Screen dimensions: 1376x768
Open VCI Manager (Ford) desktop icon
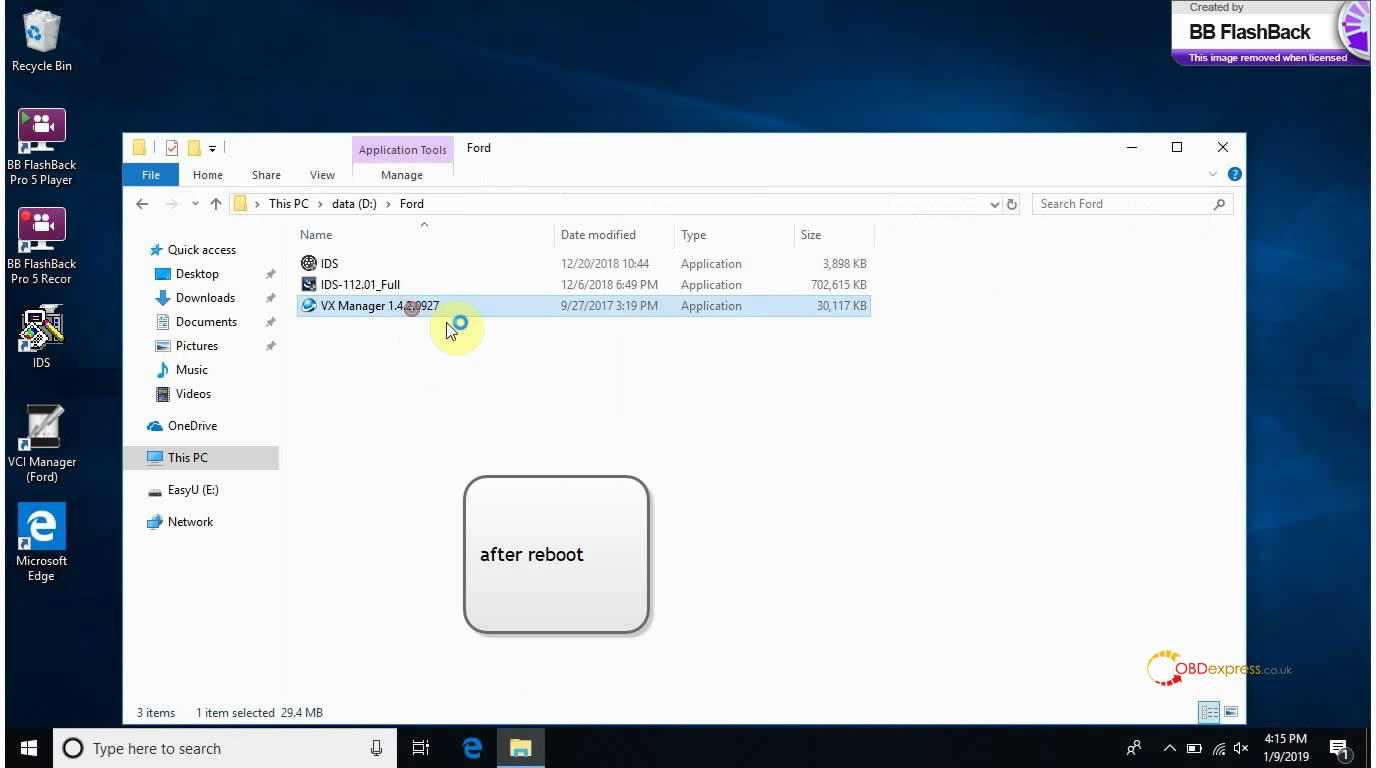click(41, 431)
